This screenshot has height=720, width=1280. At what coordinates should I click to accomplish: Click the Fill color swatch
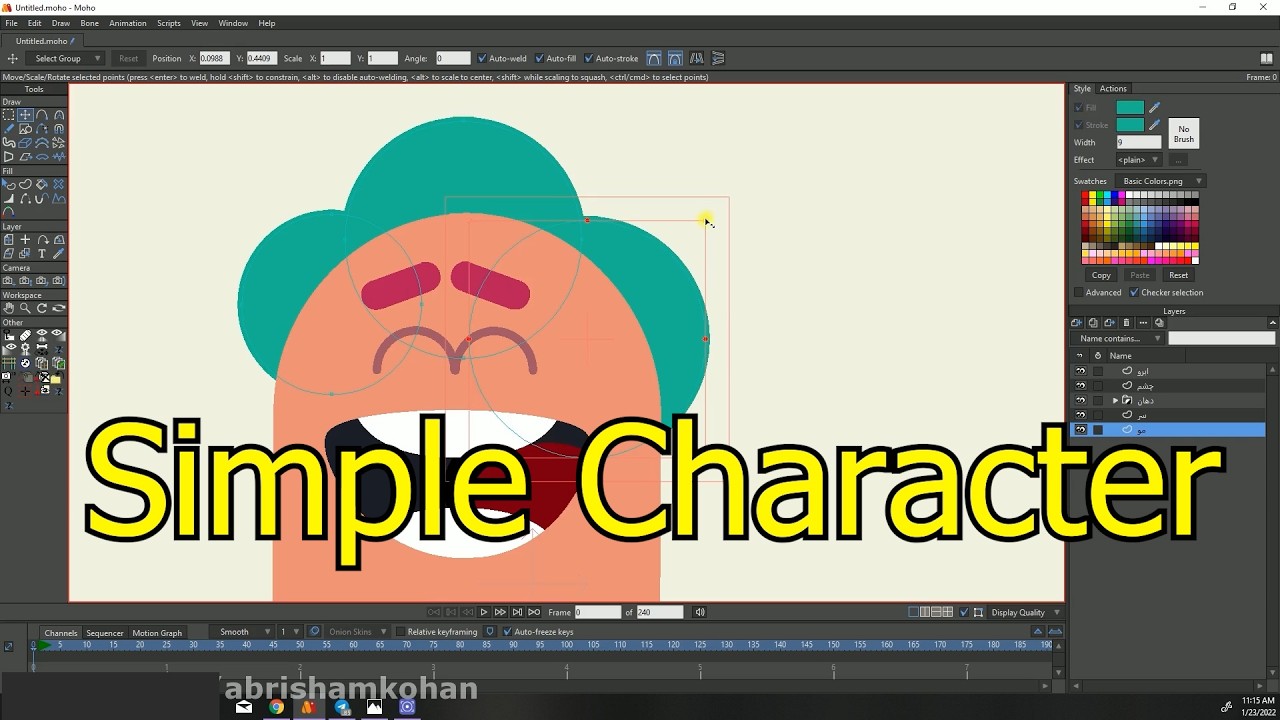click(1130, 107)
